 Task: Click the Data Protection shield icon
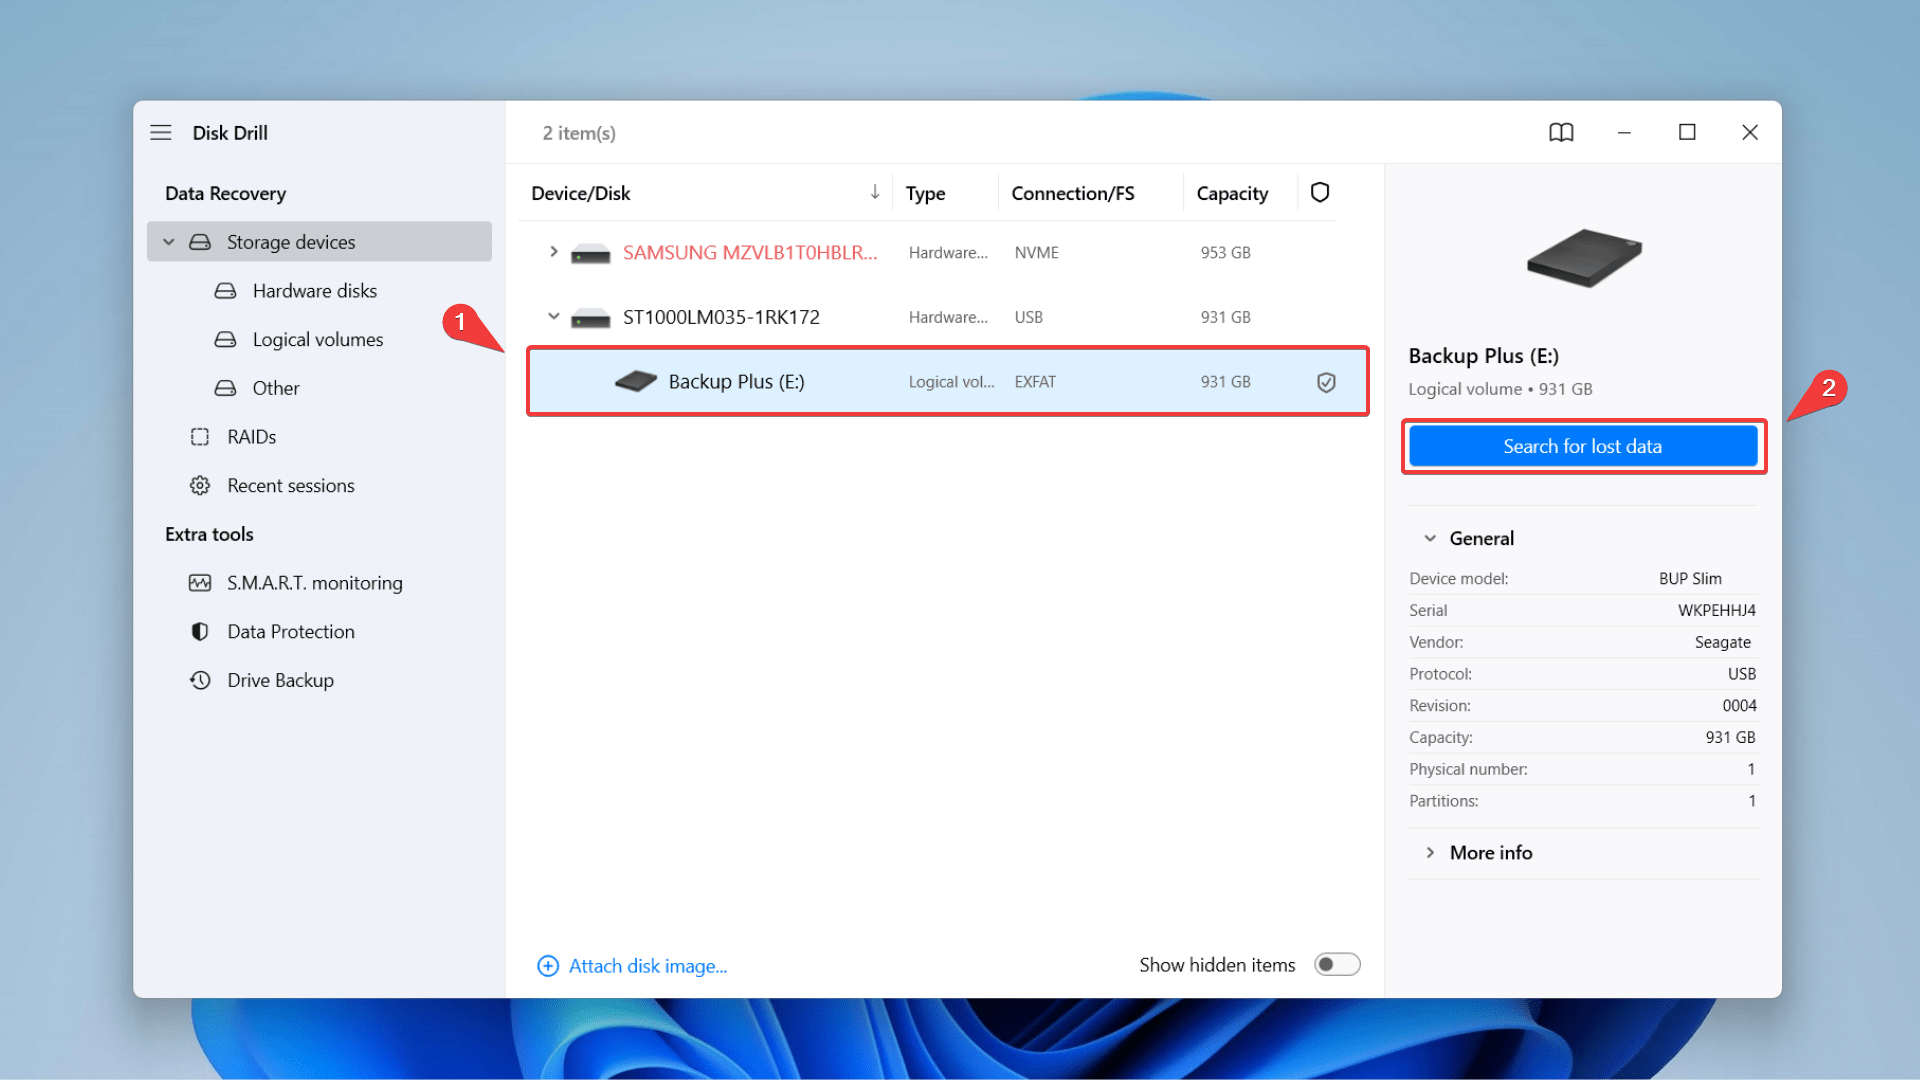pos(200,632)
